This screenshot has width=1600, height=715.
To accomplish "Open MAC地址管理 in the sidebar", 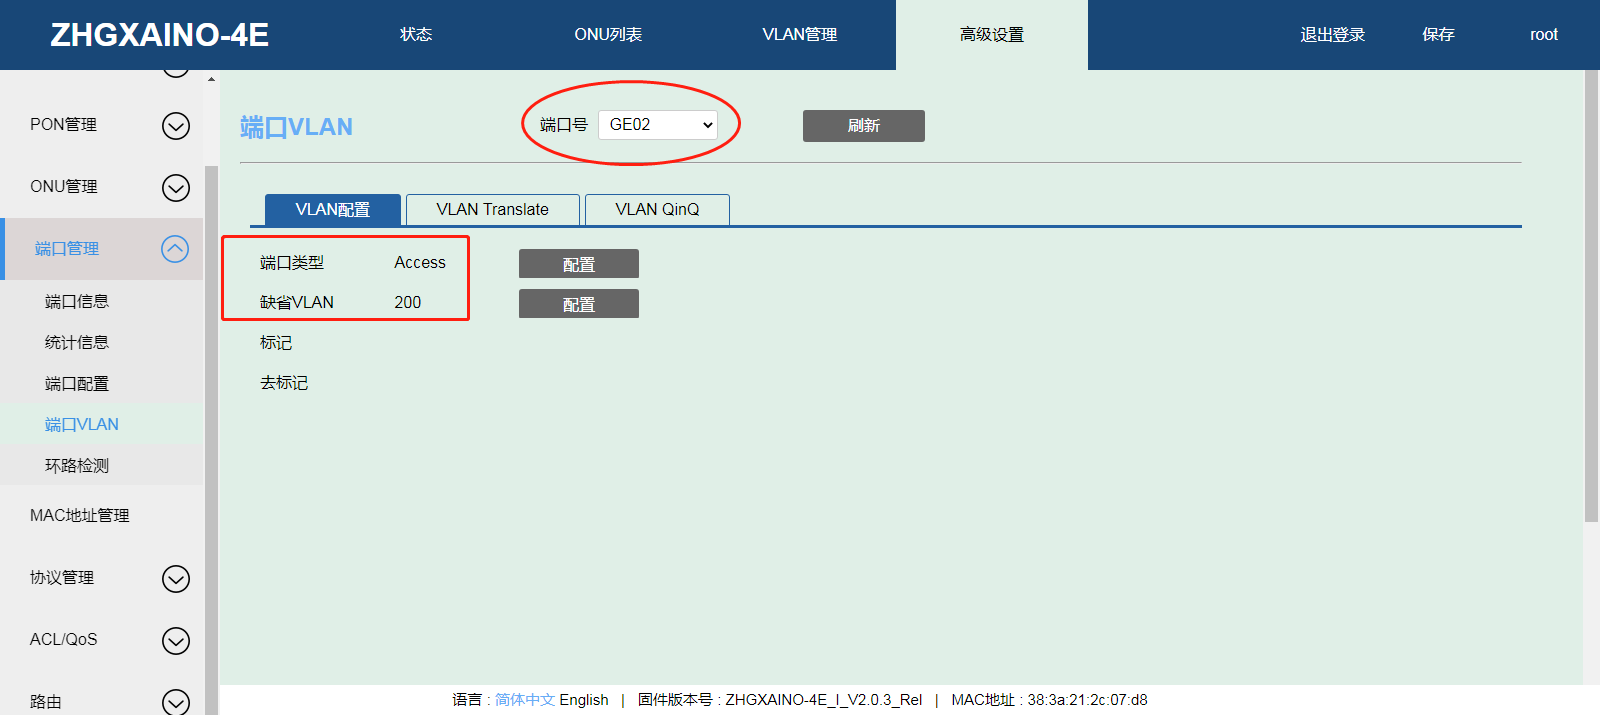I will [x=80, y=516].
